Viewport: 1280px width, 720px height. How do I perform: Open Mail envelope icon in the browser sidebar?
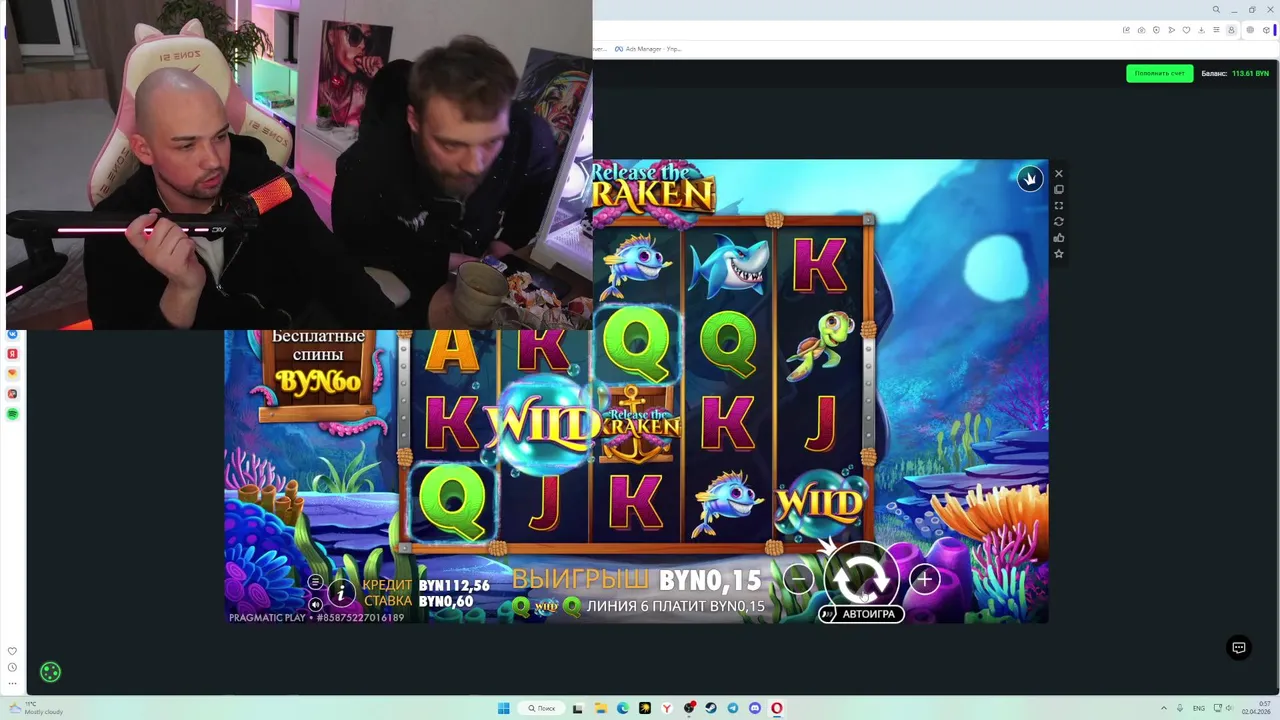[x=12, y=373]
